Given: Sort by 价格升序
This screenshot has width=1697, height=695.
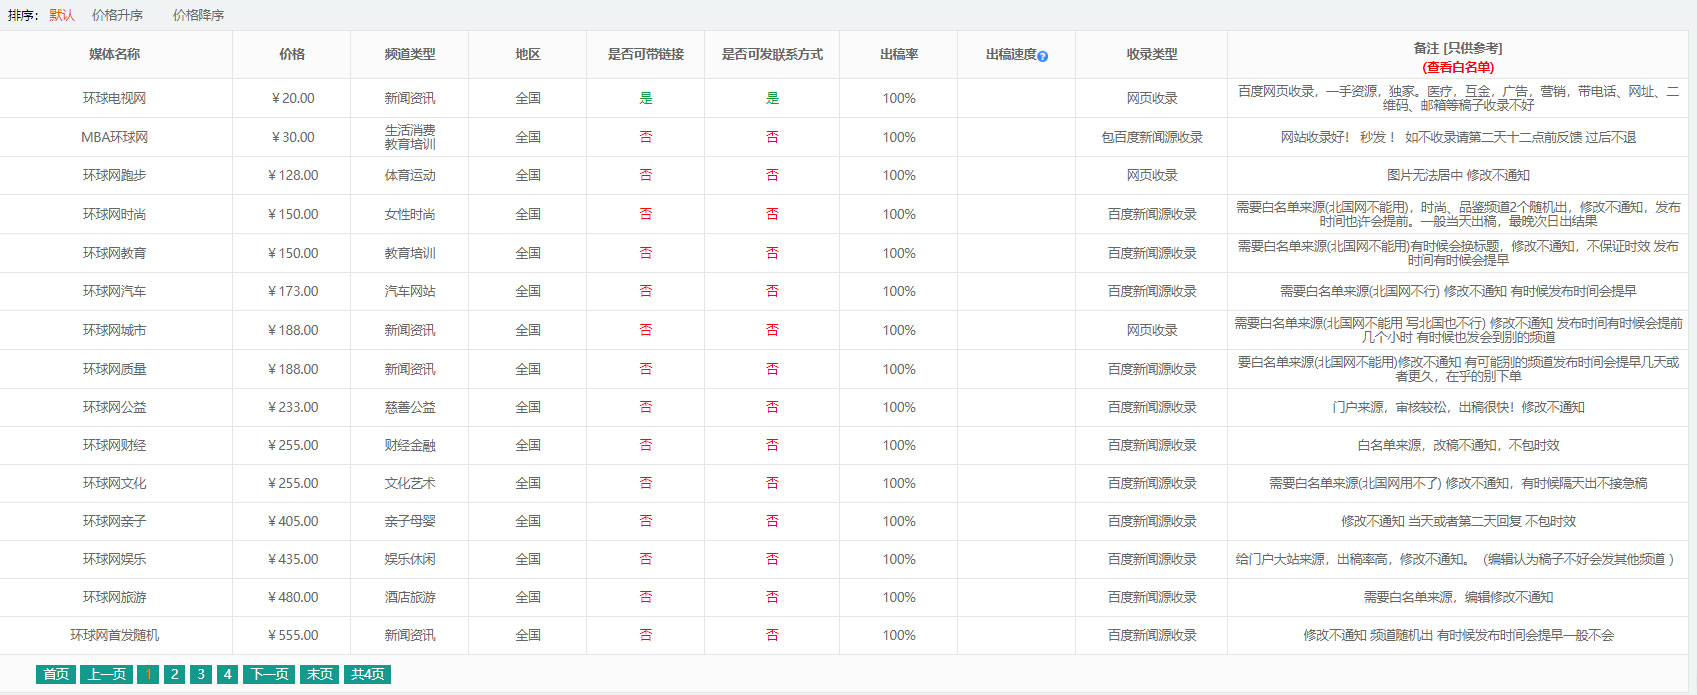Looking at the screenshot, I should tap(117, 15).
